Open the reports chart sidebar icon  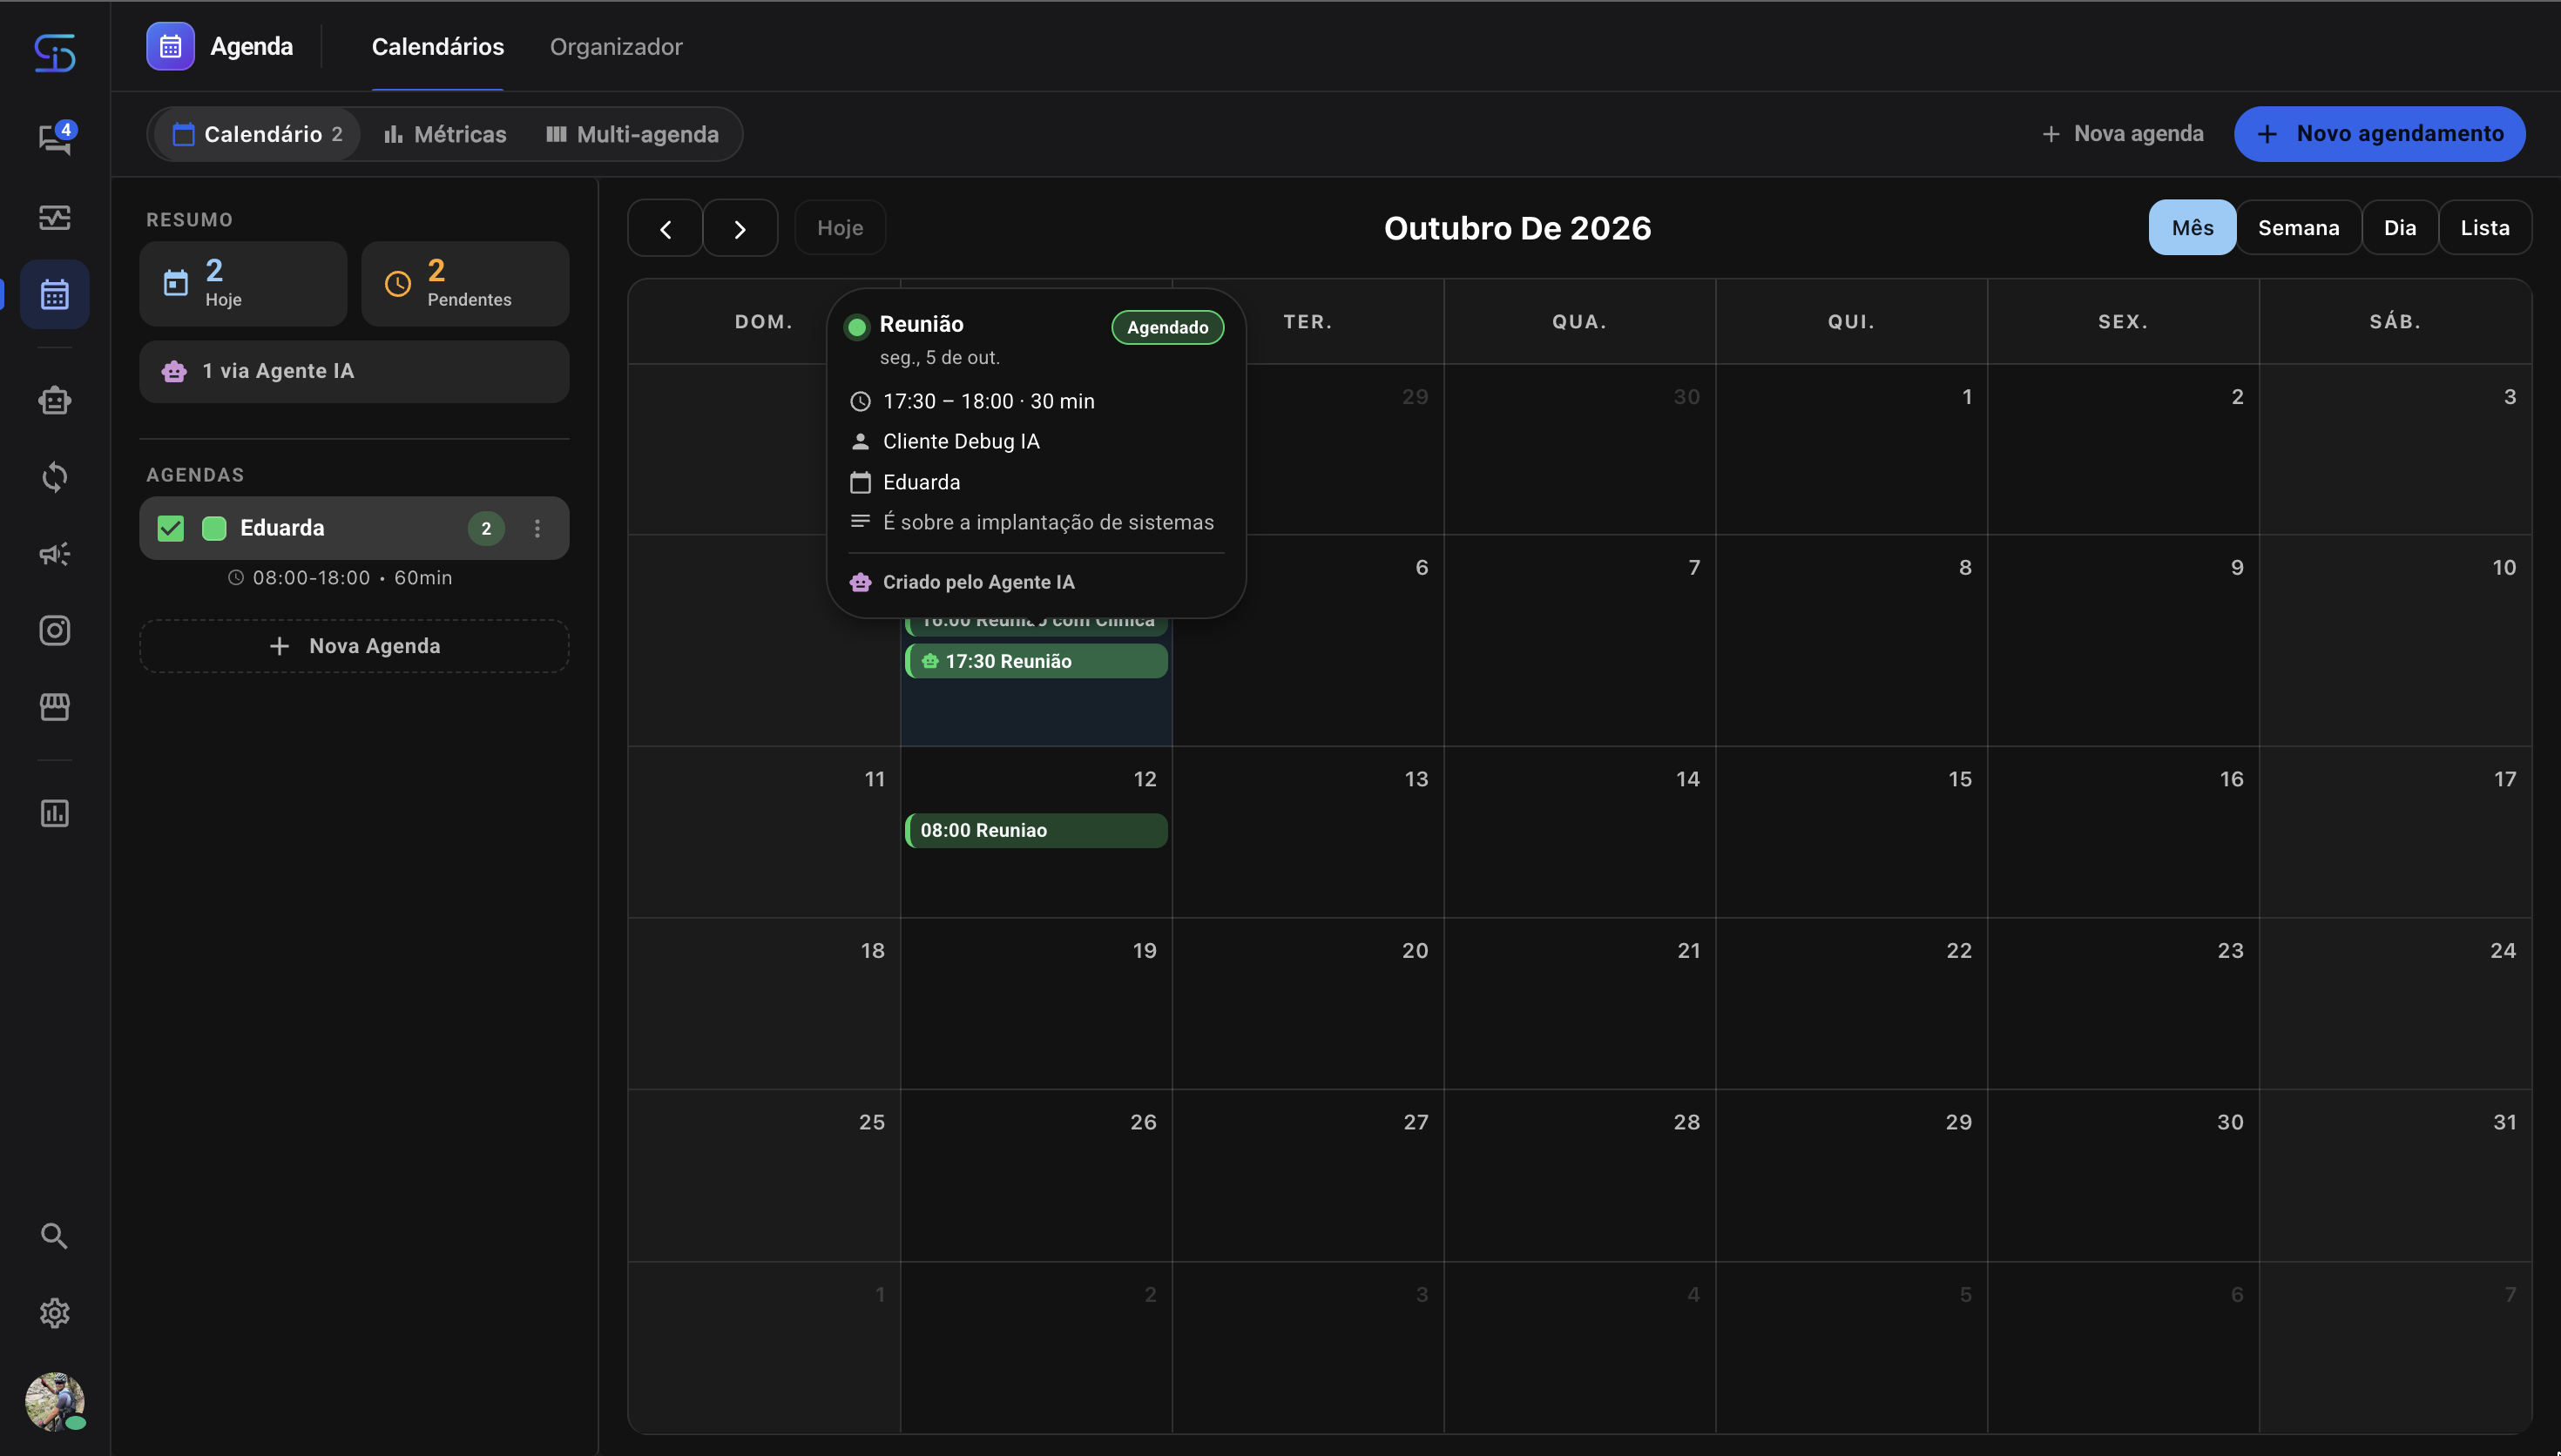pos(55,813)
